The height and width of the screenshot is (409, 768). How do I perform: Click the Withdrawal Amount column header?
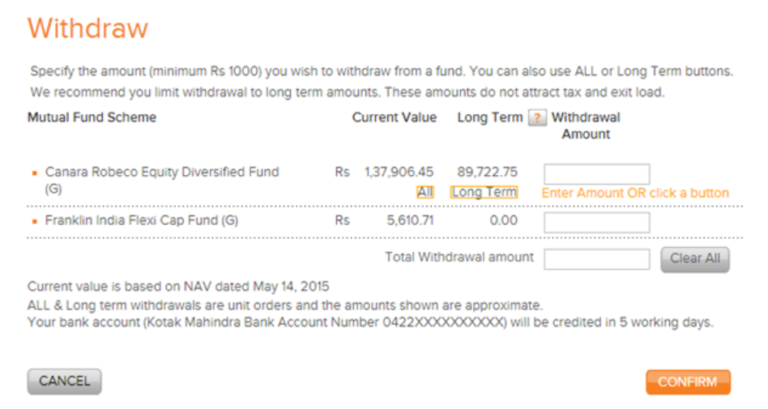(x=586, y=125)
